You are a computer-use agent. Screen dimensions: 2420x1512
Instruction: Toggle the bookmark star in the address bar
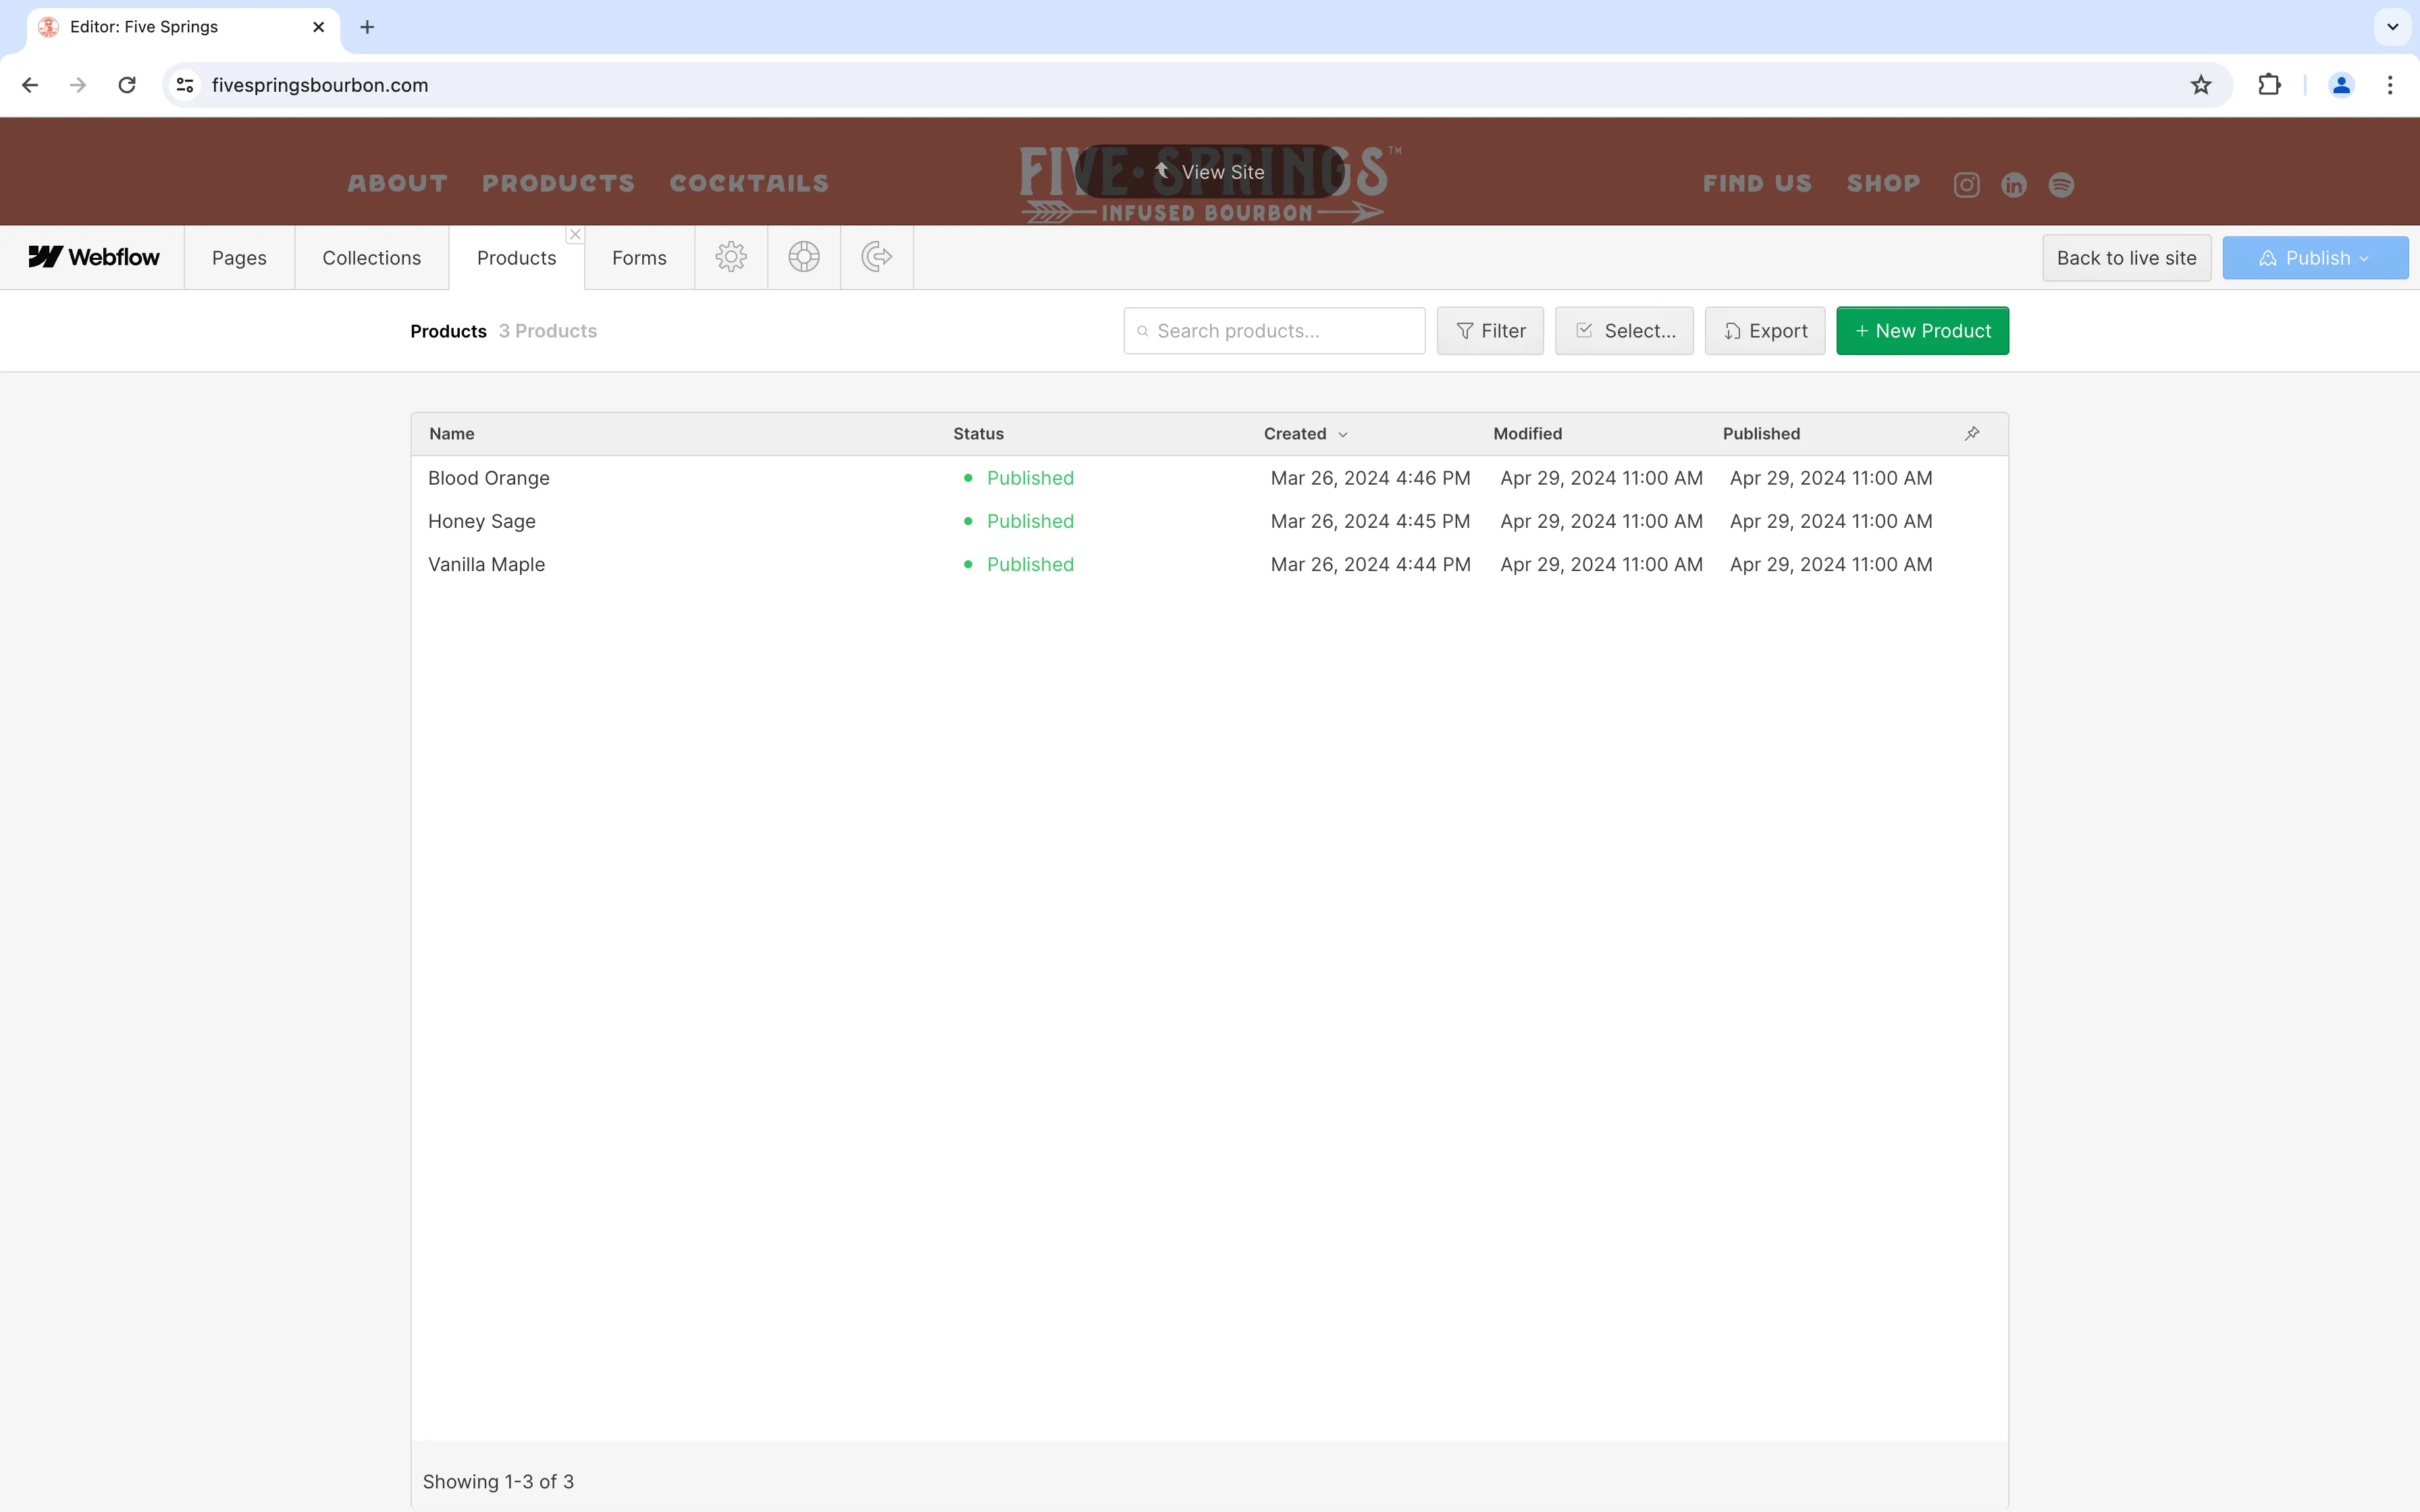[x=2200, y=85]
